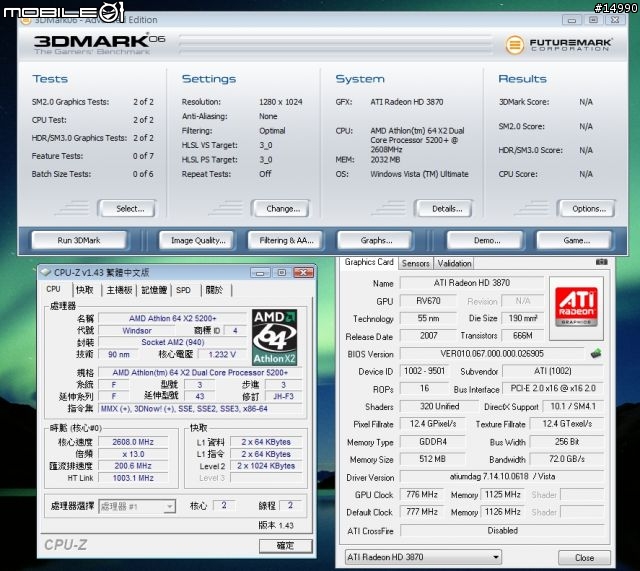Image resolution: width=640 pixels, height=571 pixels.
Task: Click the GPU-Z Name field
Action: [x=472, y=282]
